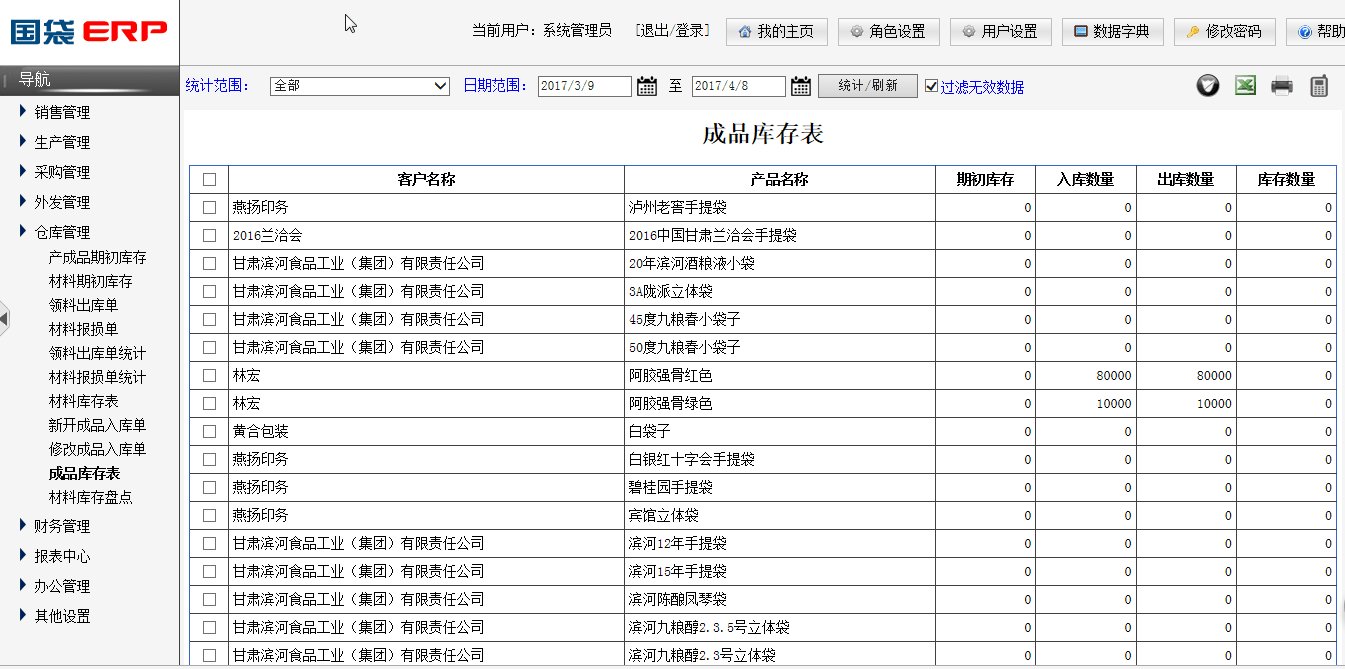Open 我的主页 from the top bar

click(x=776, y=32)
